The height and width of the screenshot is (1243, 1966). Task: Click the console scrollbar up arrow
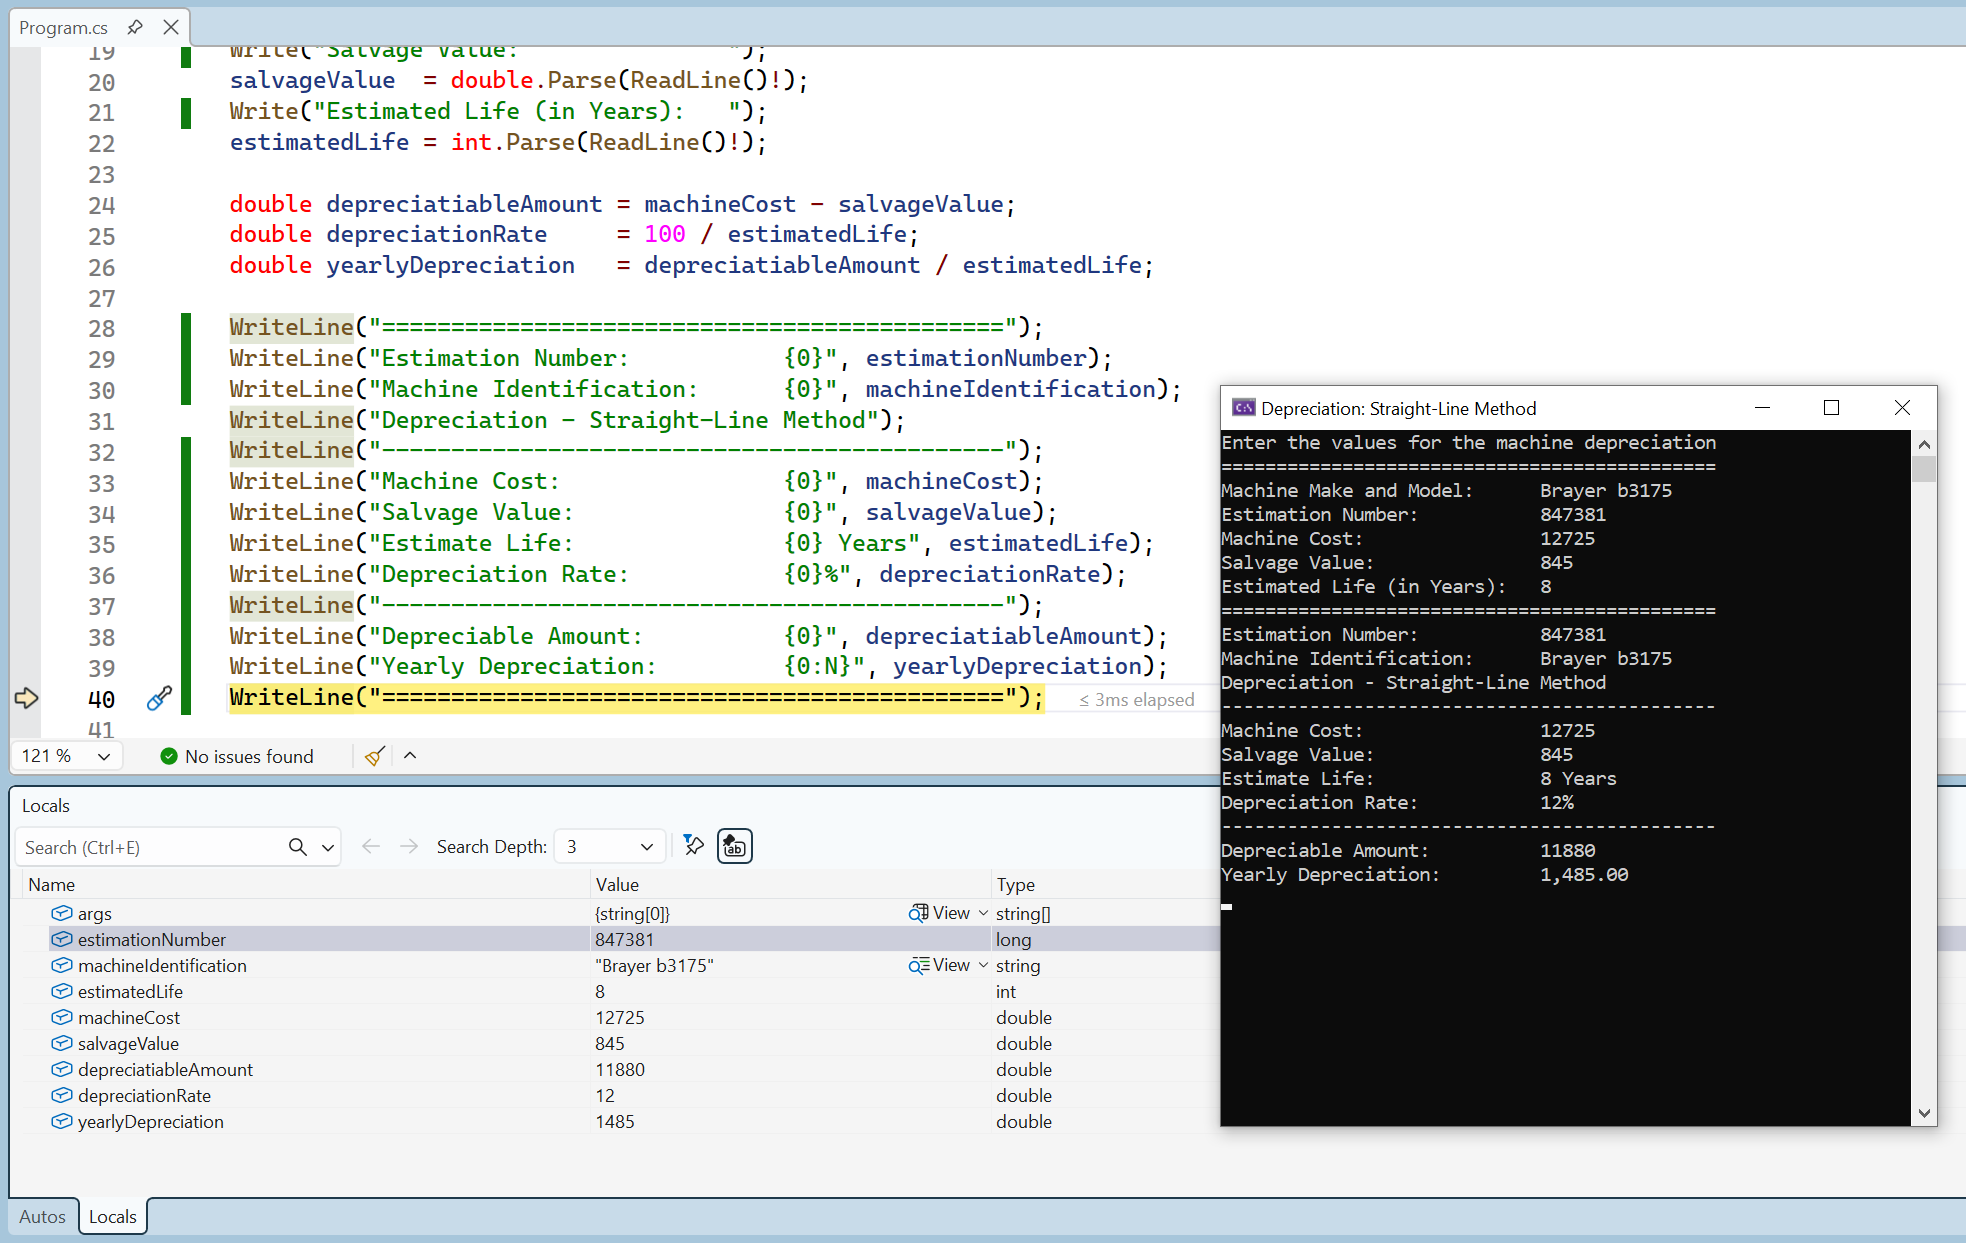coord(1924,444)
